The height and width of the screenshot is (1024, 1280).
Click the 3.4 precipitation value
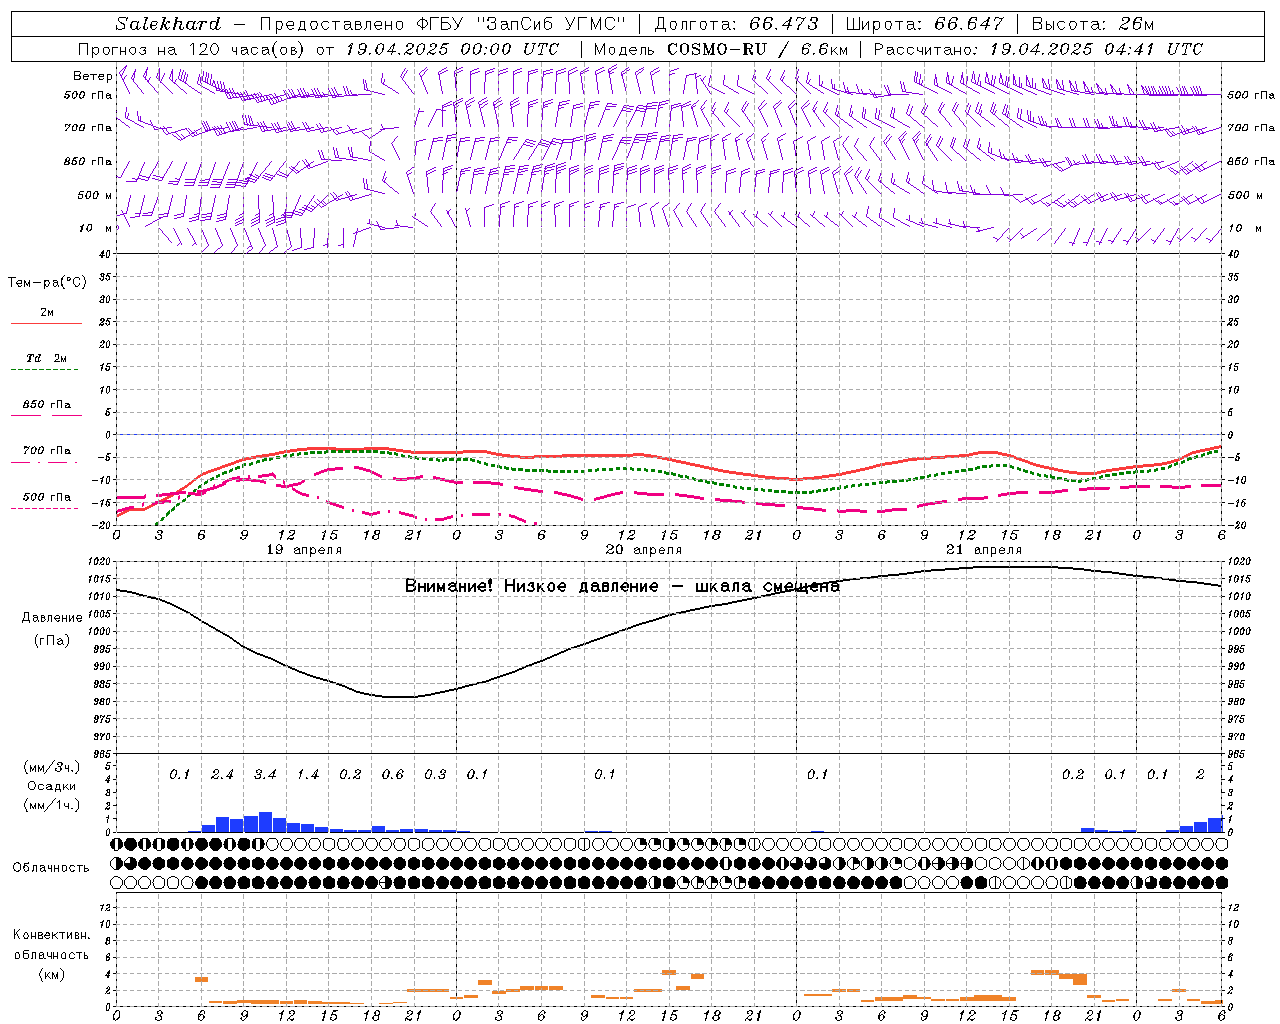tap(265, 775)
